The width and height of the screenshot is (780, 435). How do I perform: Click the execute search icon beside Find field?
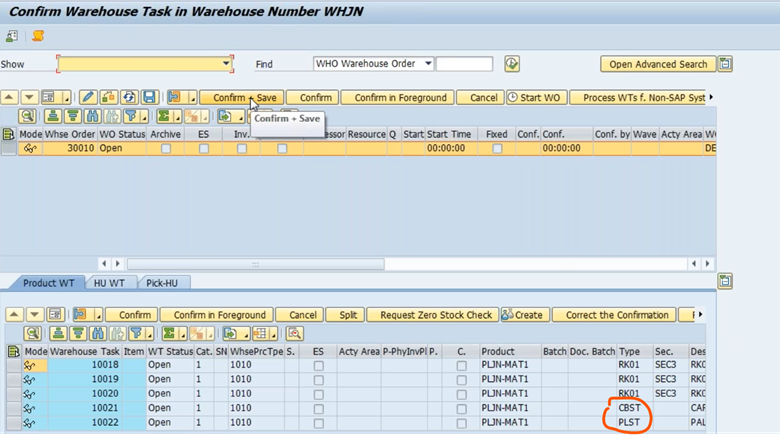click(512, 64)
